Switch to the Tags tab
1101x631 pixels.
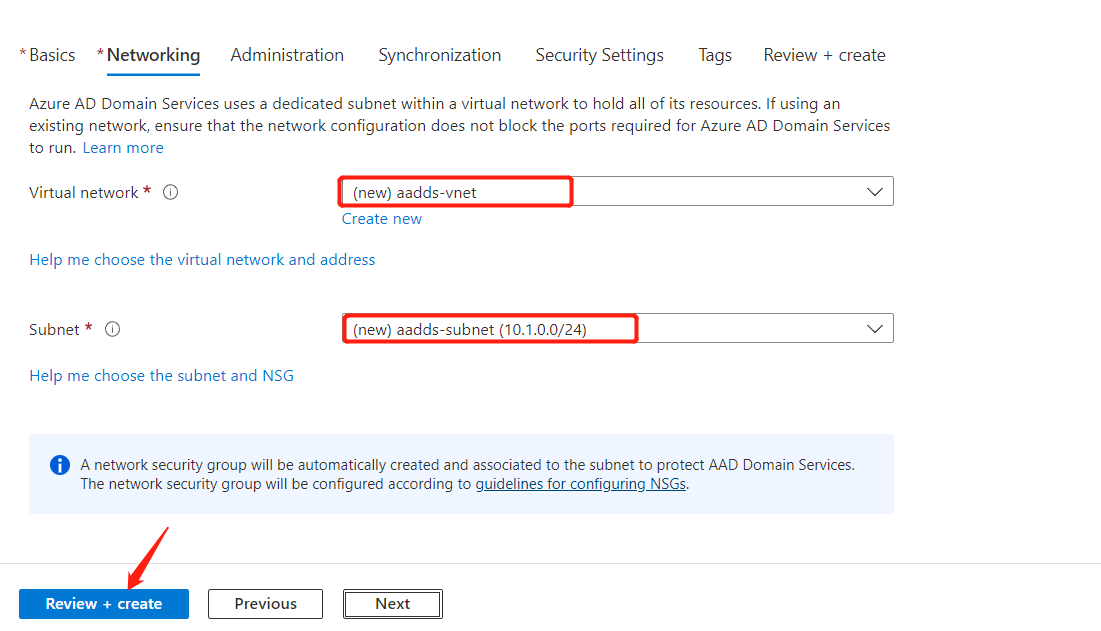coord(715,55)
